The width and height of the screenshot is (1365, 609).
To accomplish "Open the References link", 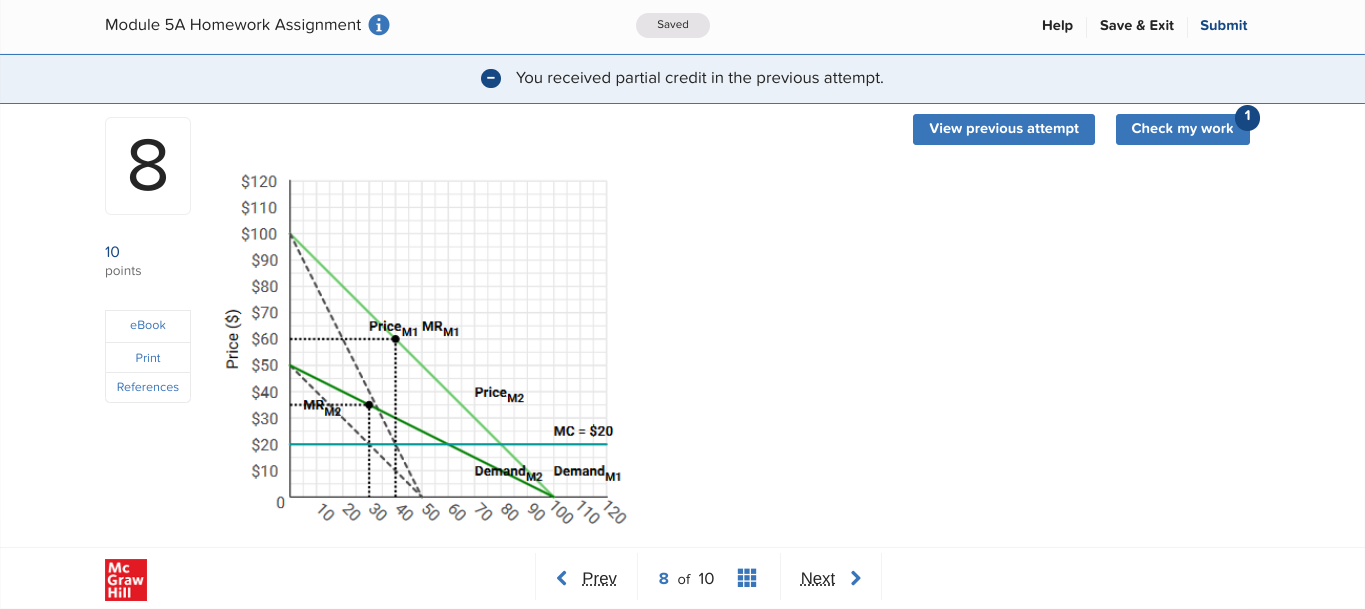I will [x=148, y=387].
